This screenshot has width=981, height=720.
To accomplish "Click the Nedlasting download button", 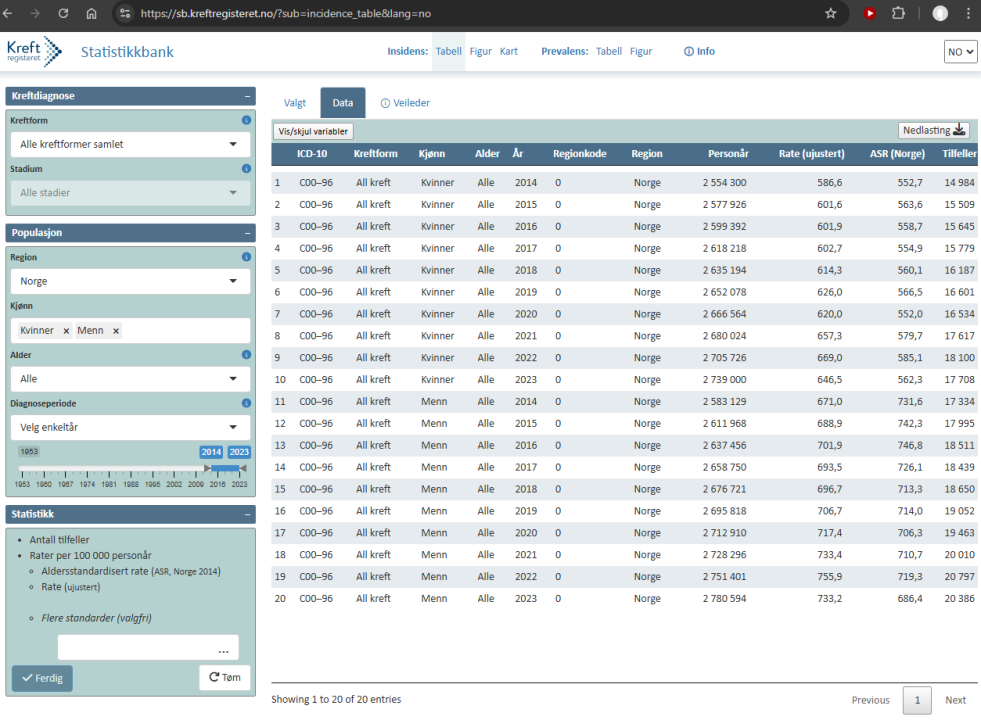I will click(934, 130).
